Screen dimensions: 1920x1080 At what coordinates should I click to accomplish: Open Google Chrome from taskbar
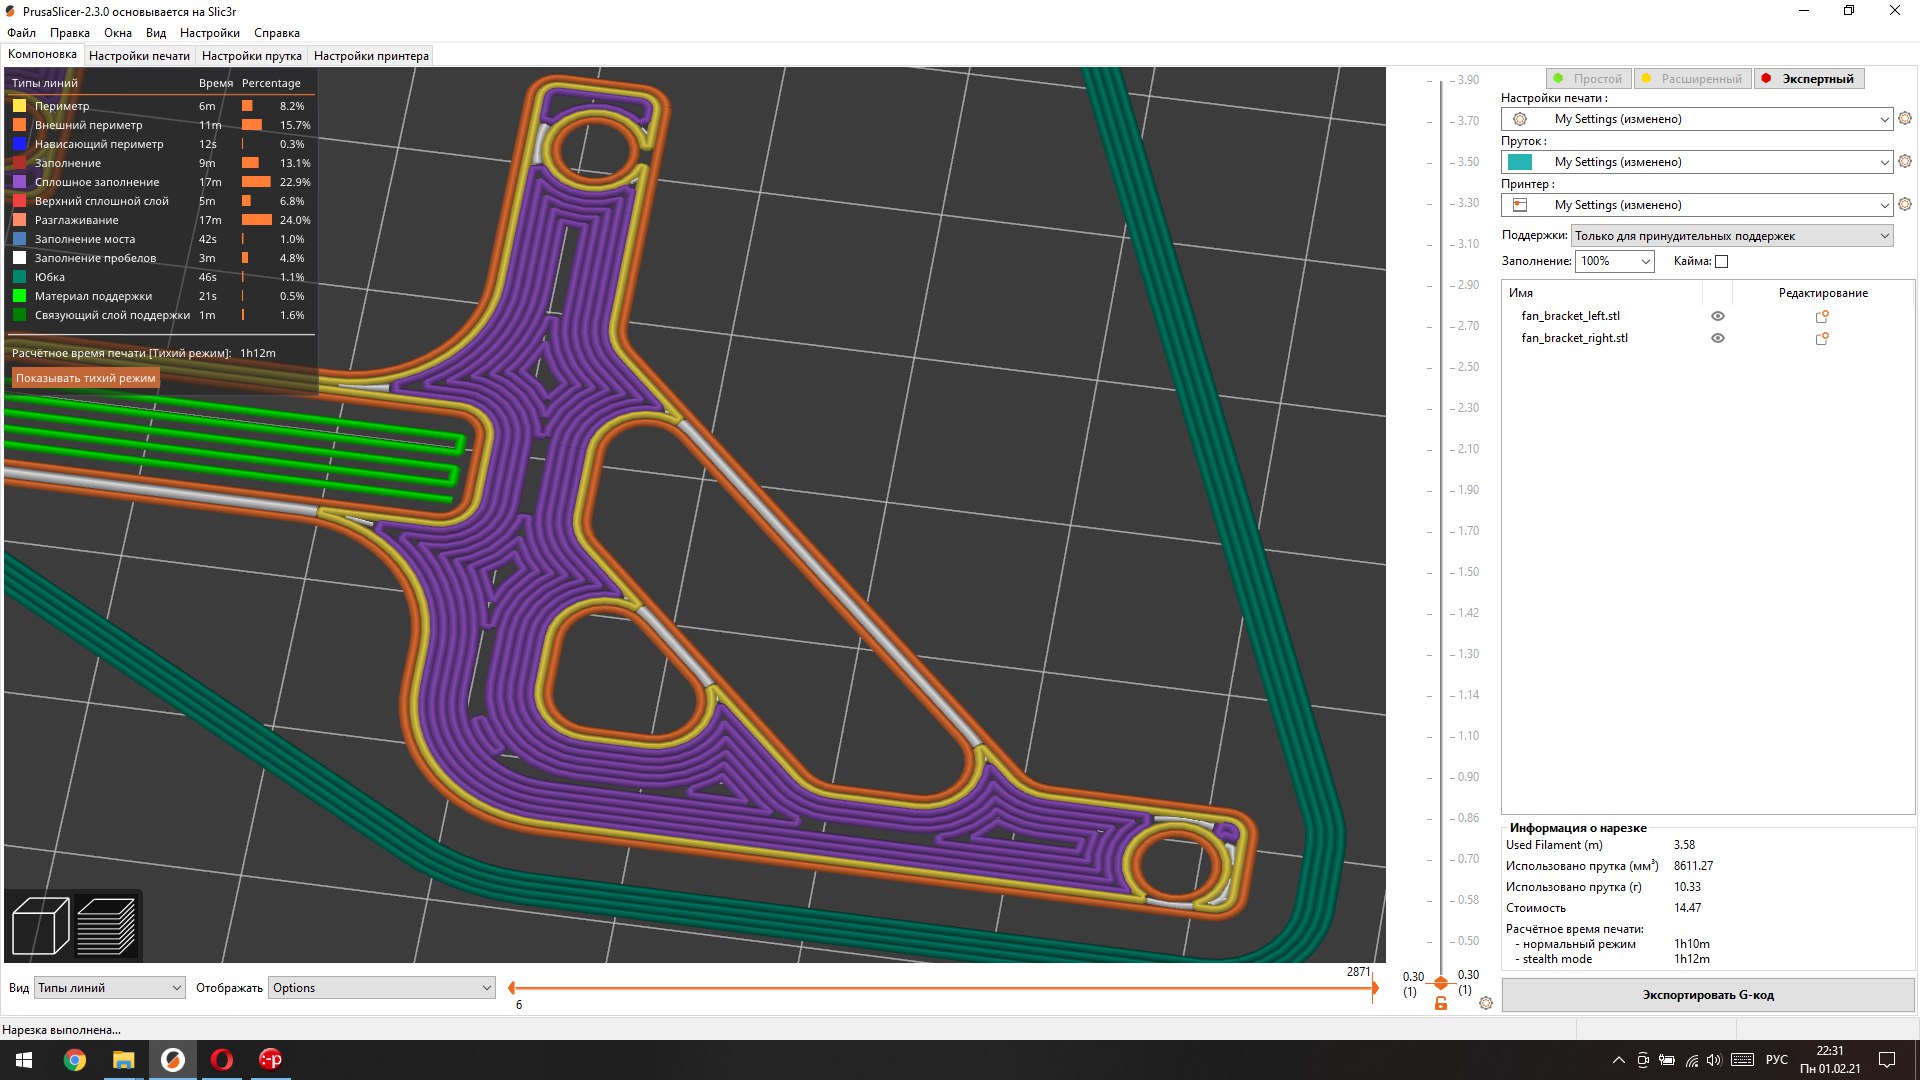coord(75,1060)
